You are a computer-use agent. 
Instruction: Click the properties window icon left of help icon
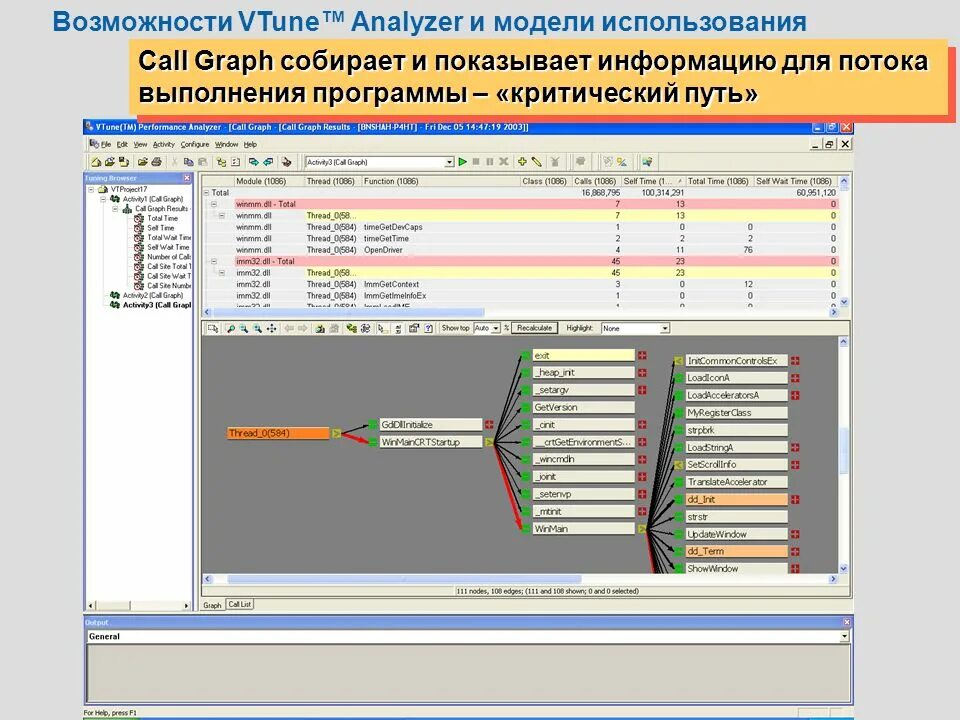(x=414, y=329)
